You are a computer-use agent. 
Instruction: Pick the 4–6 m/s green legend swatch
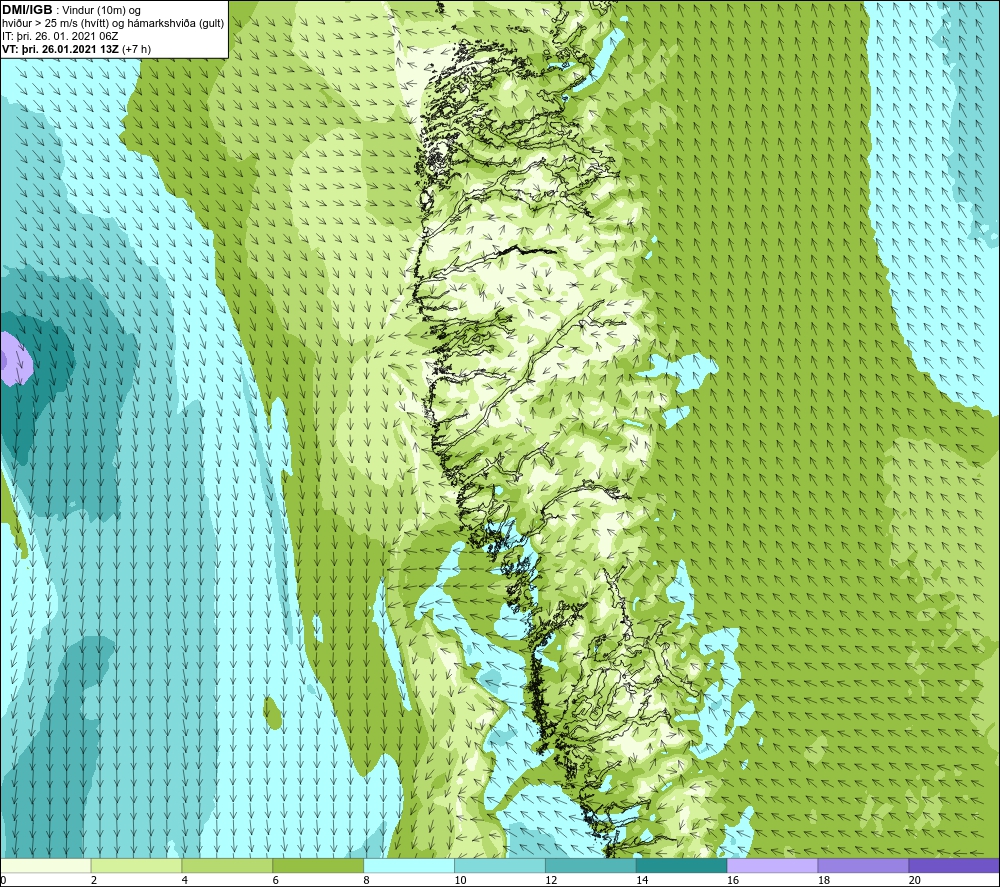[227, 865]
